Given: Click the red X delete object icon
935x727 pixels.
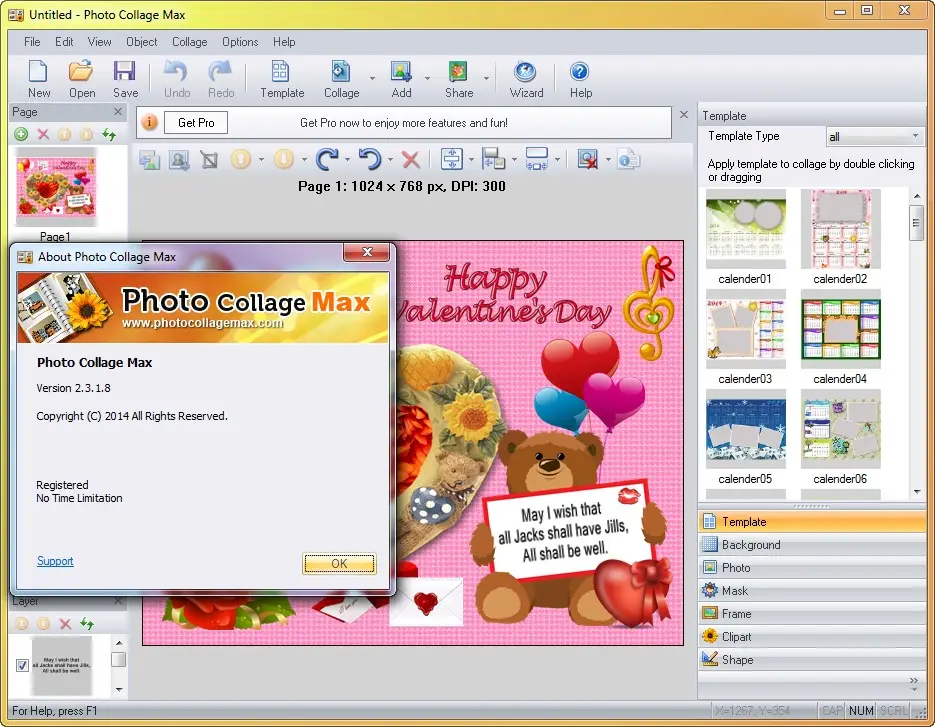Looking at the screenshot, I should click(x=410, y=159).
